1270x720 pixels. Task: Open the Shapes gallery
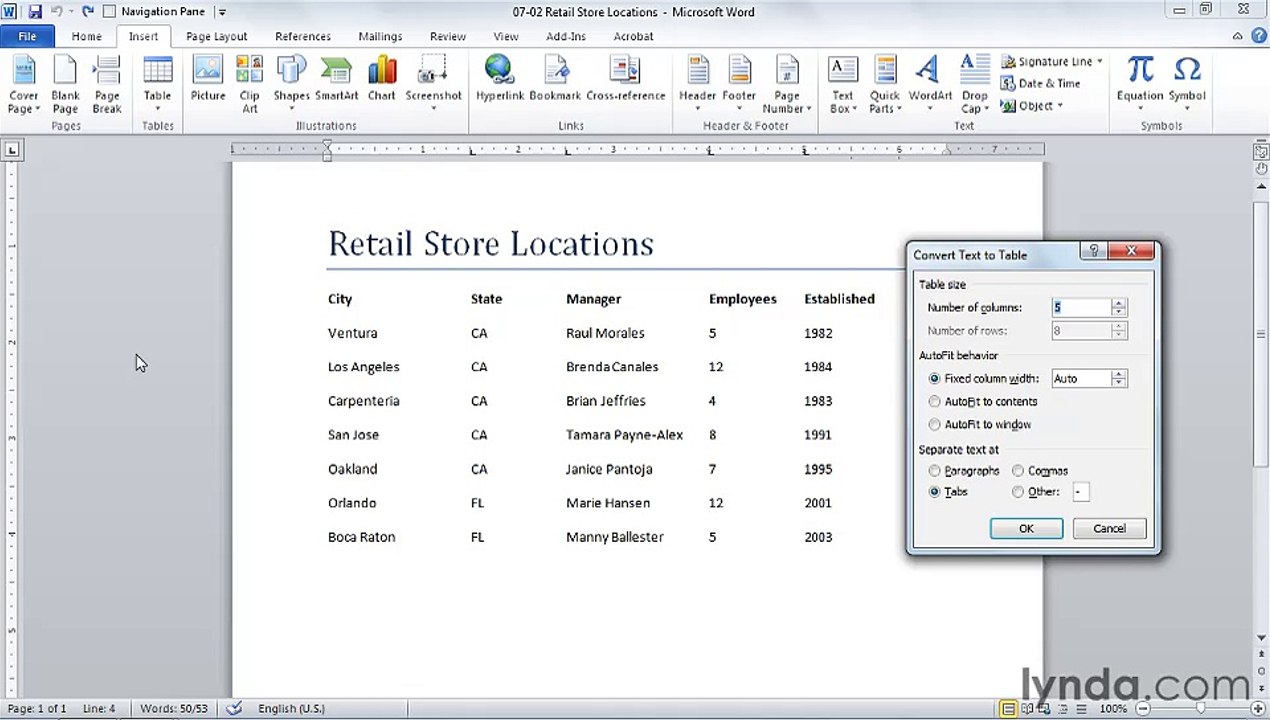coord(291,85)
